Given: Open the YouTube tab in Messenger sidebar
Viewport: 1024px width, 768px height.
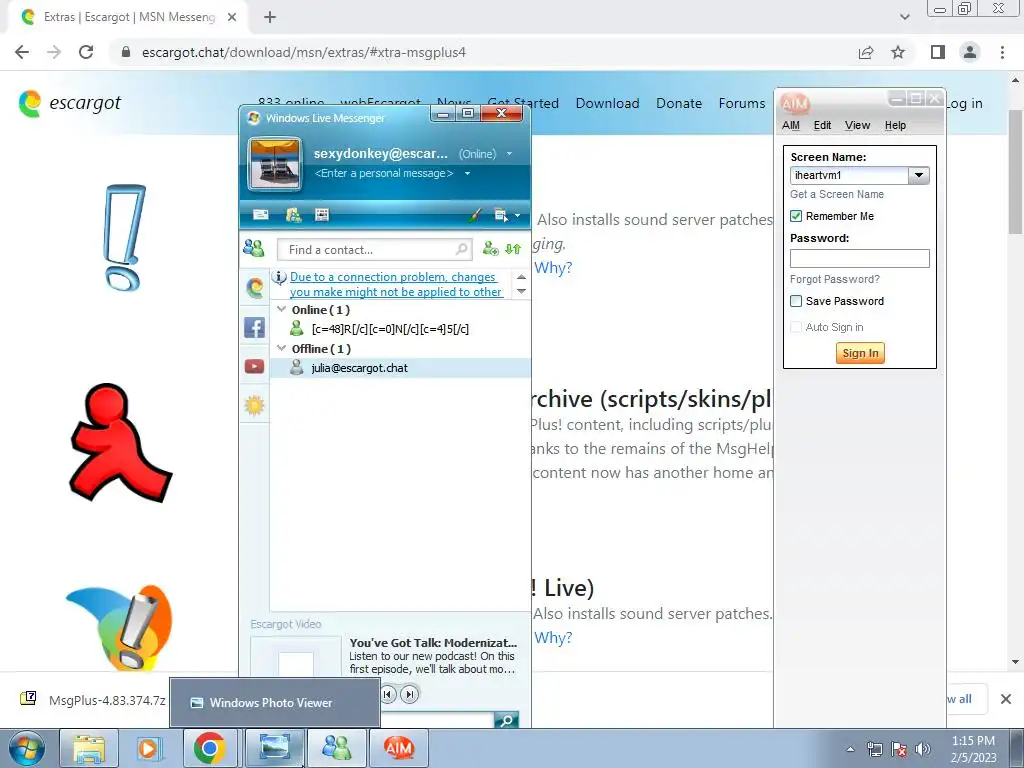Looking at the screenshot, I should [x=255, y=366].
